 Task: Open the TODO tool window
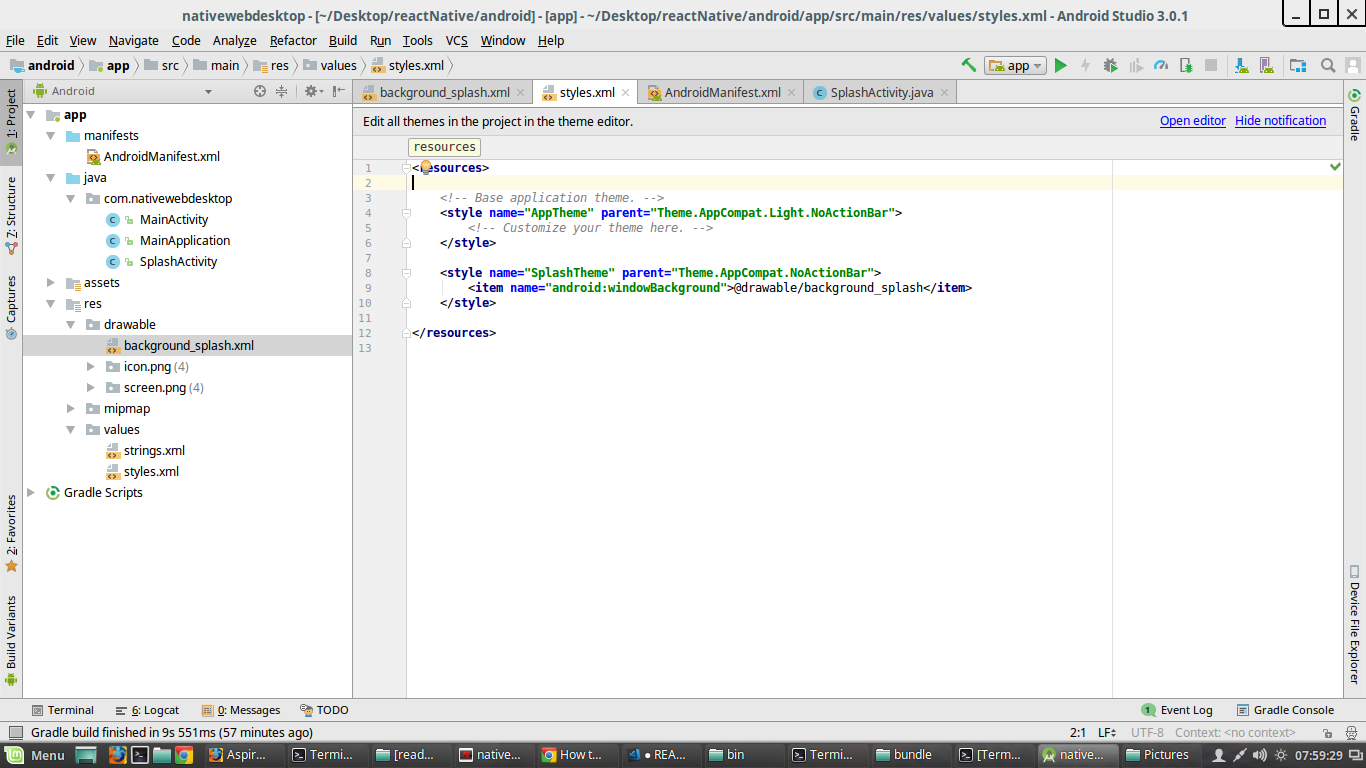(324, 710)
